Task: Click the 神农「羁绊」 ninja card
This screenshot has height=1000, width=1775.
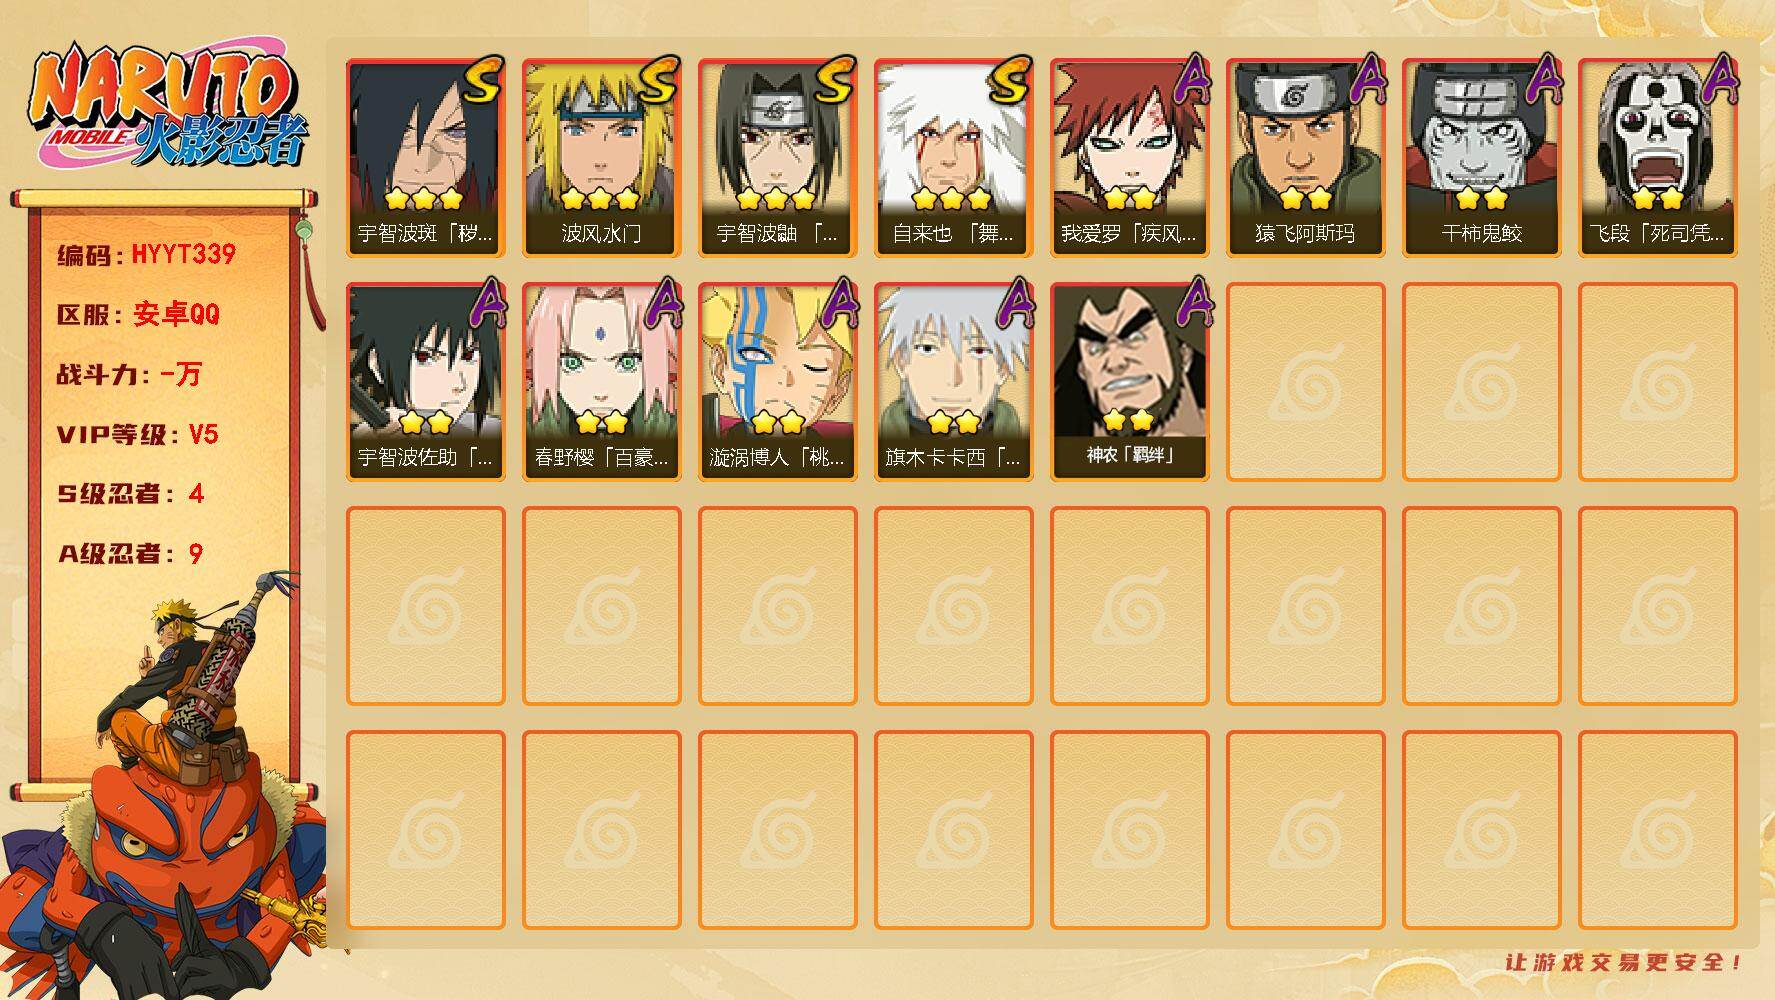Action: tap(1129, 382)
